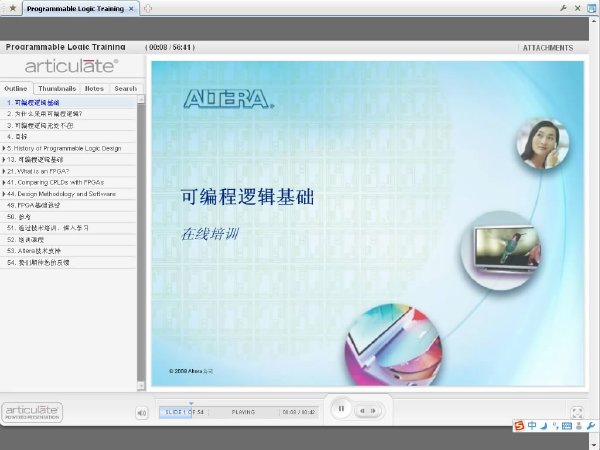Image resolution: width=600 pixels, height=450 pixels.
Task: Click the moon icon in IME bar
Action: tap(543, 426)
